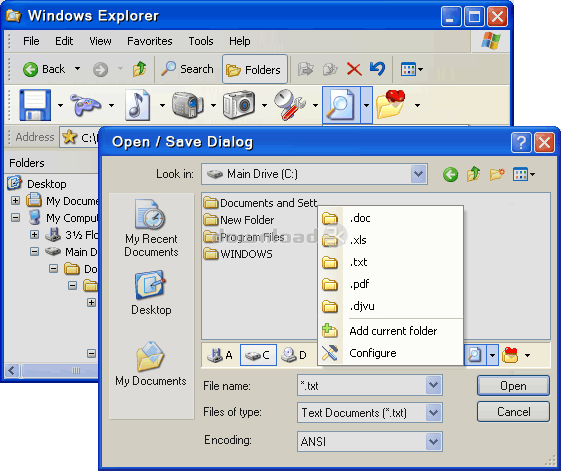
Task: Toggle the Folders pane button
Action: click(255, 69)
